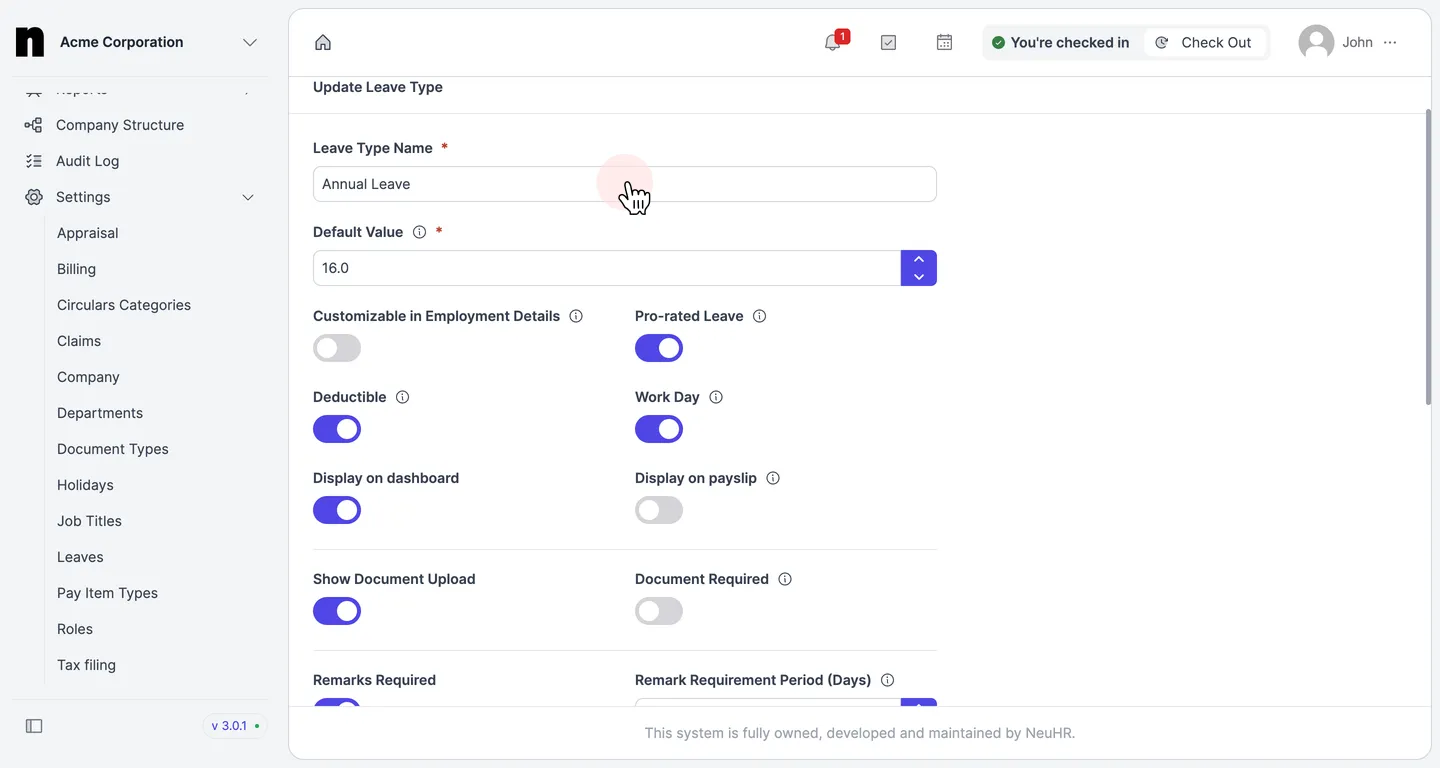This screenshot has height=768, width=1440.
Task: Show info for Deductible
Action: [x=402, y=397]
